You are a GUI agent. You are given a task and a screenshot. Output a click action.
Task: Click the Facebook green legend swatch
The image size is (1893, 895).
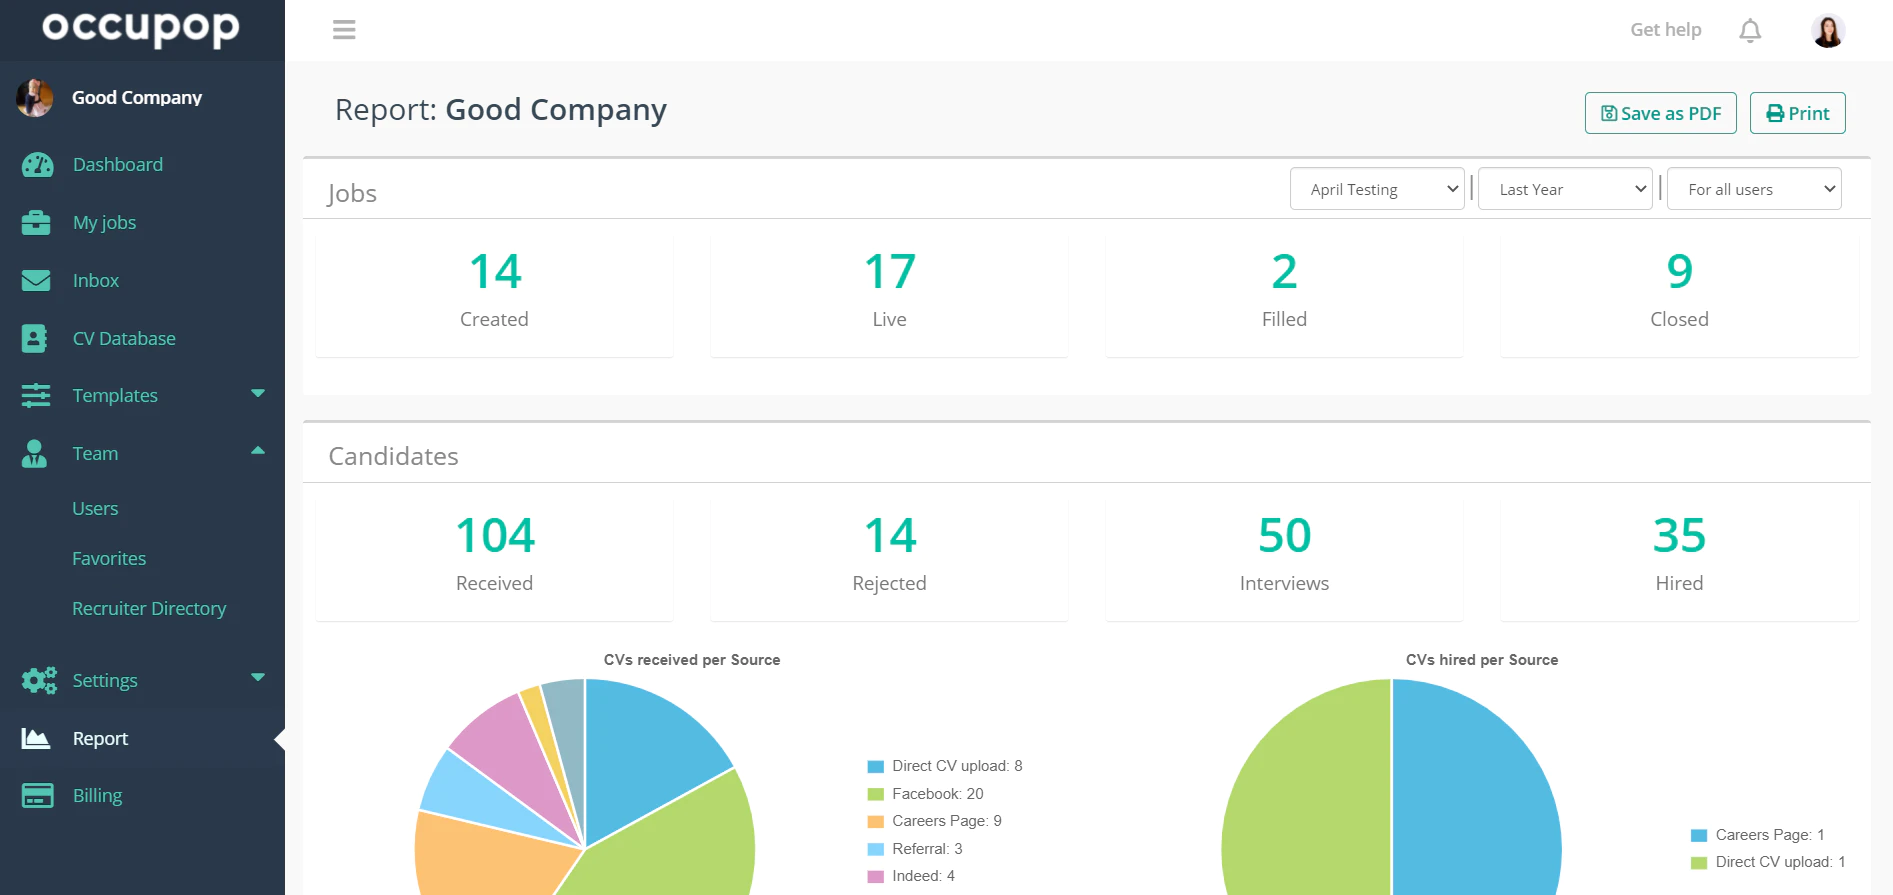876,795
